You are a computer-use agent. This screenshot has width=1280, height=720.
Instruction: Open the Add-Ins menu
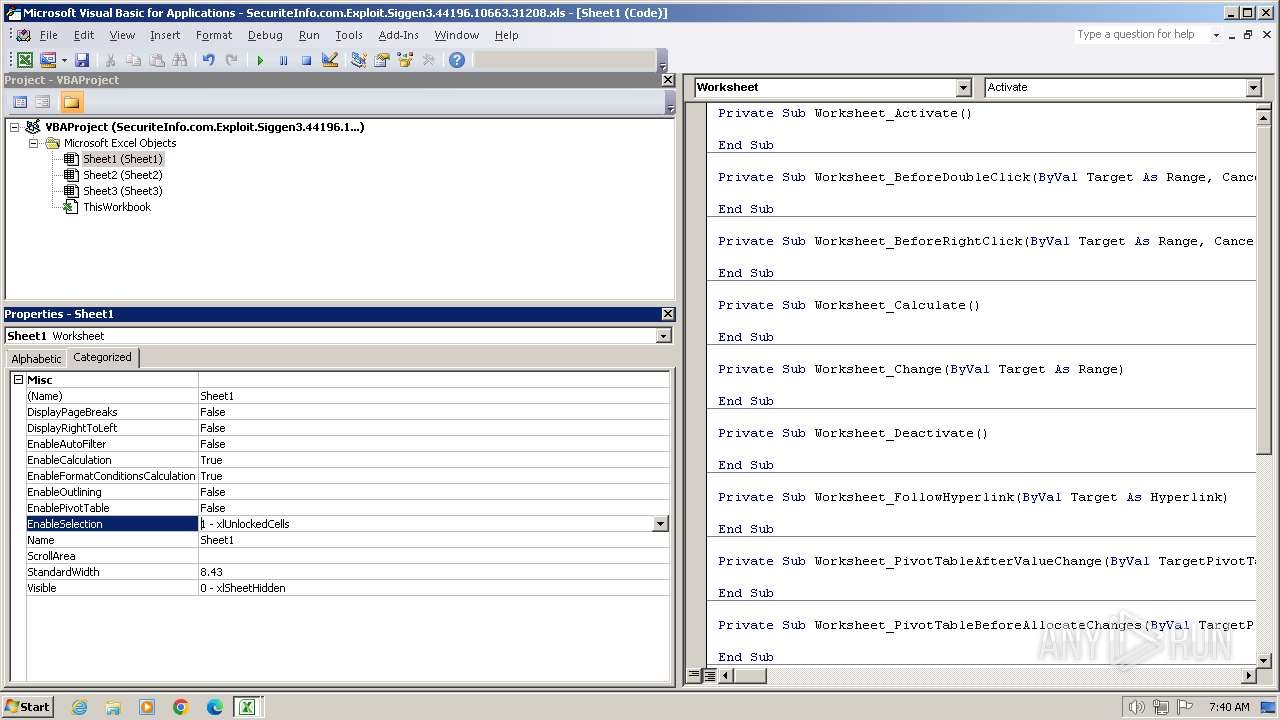pos(398,35)
